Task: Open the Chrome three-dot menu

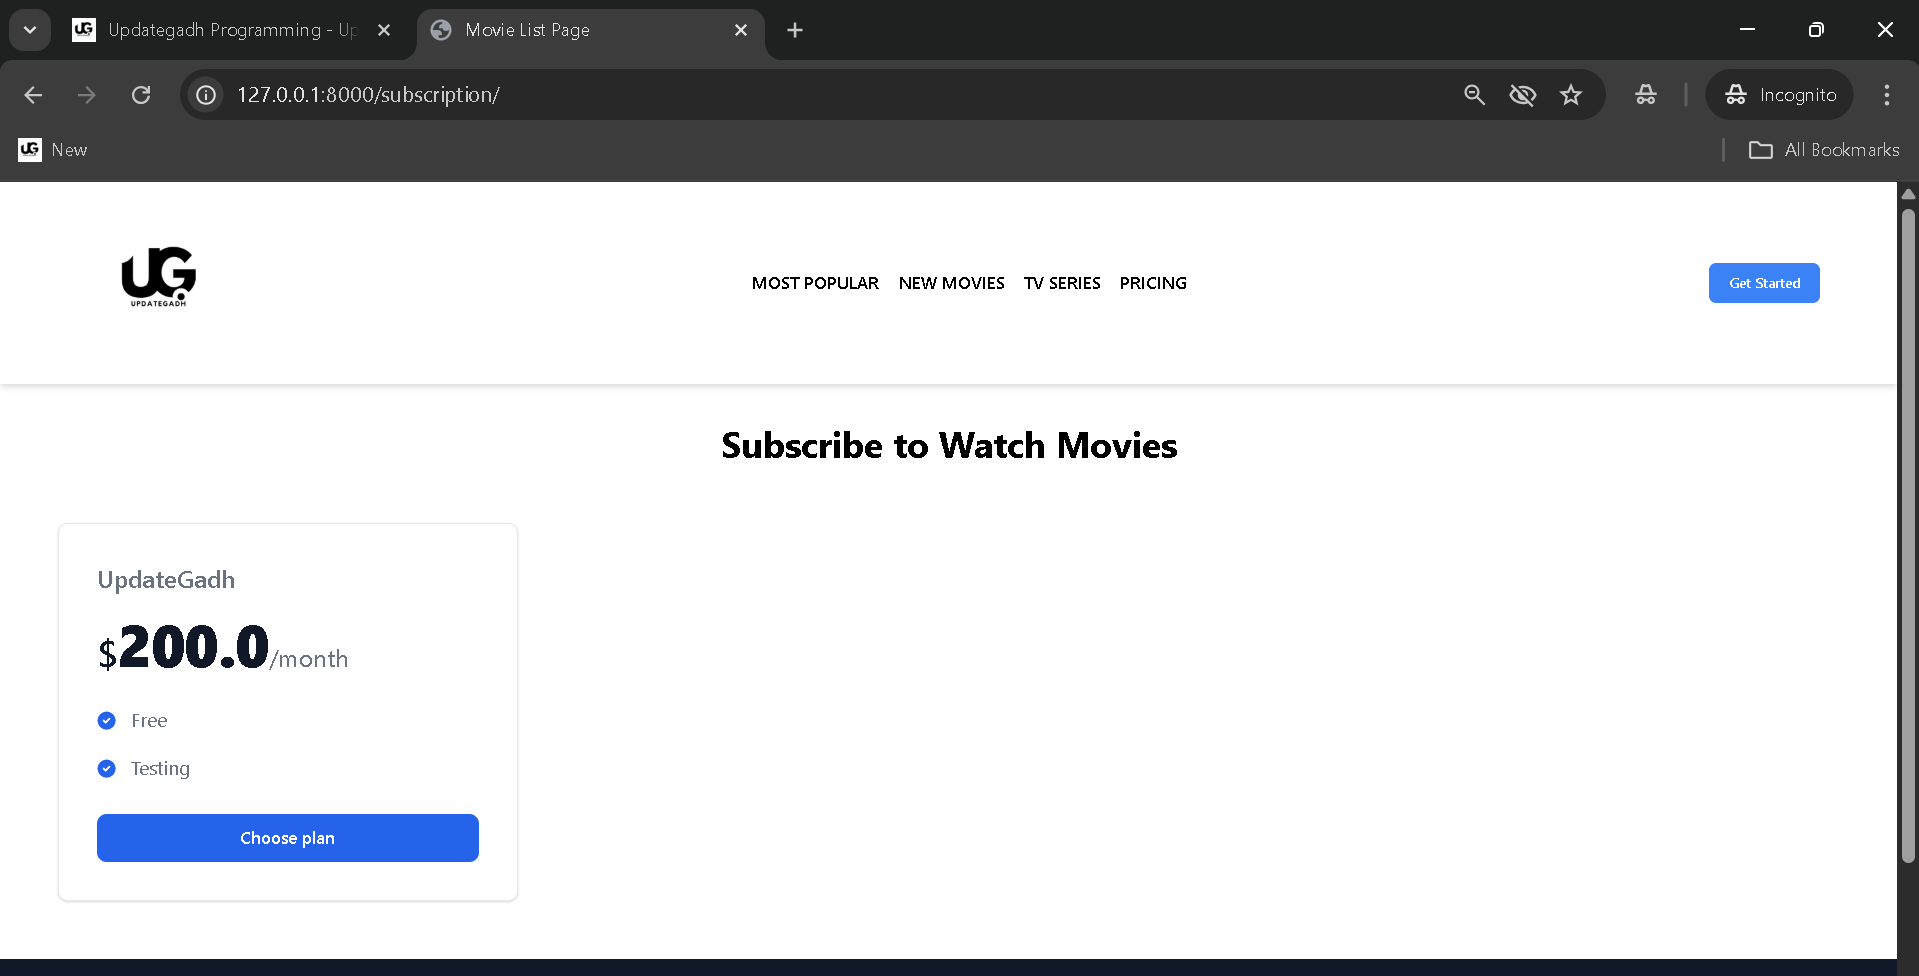Action: (1886, 95)
